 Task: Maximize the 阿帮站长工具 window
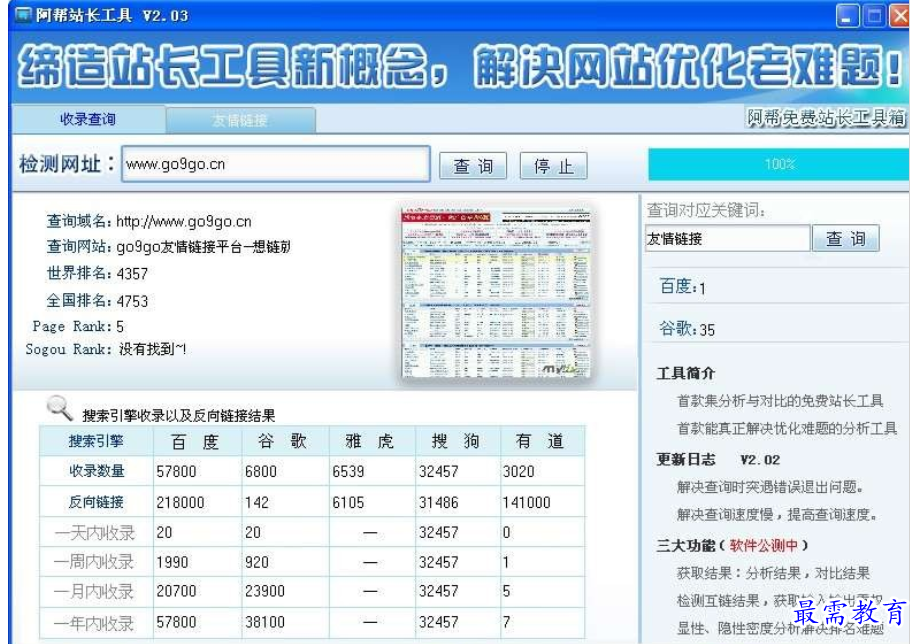[874, 16]
